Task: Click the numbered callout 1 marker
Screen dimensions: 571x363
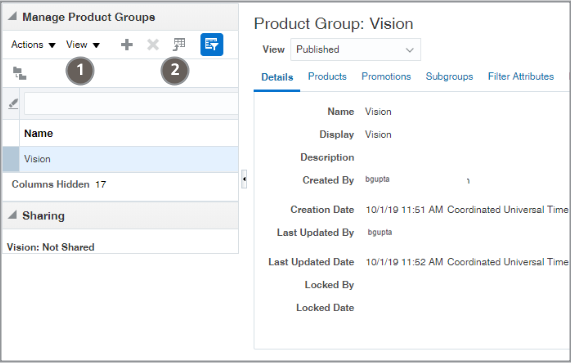Action: (80, 70)
